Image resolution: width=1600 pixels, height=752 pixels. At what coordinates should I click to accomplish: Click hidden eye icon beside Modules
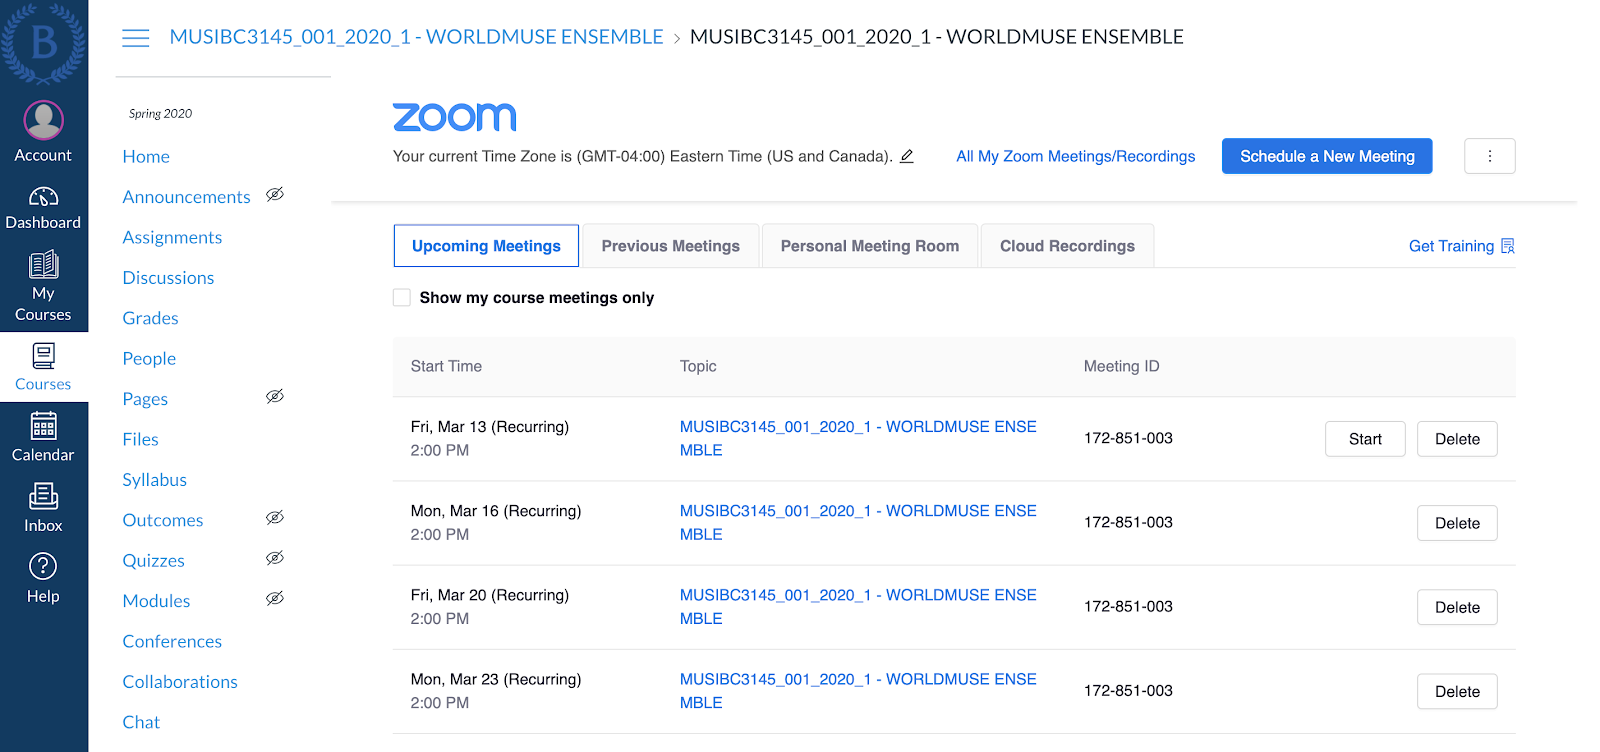pos(275,598)
